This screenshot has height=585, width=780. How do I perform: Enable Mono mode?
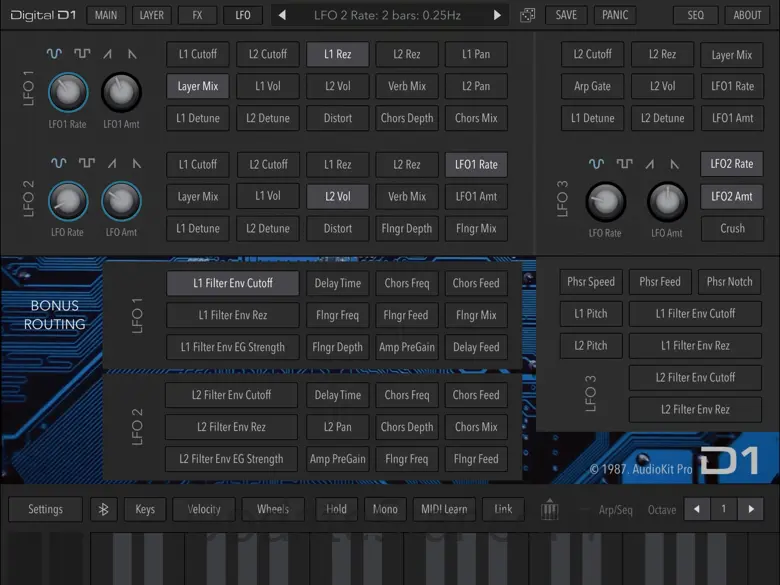385,509
